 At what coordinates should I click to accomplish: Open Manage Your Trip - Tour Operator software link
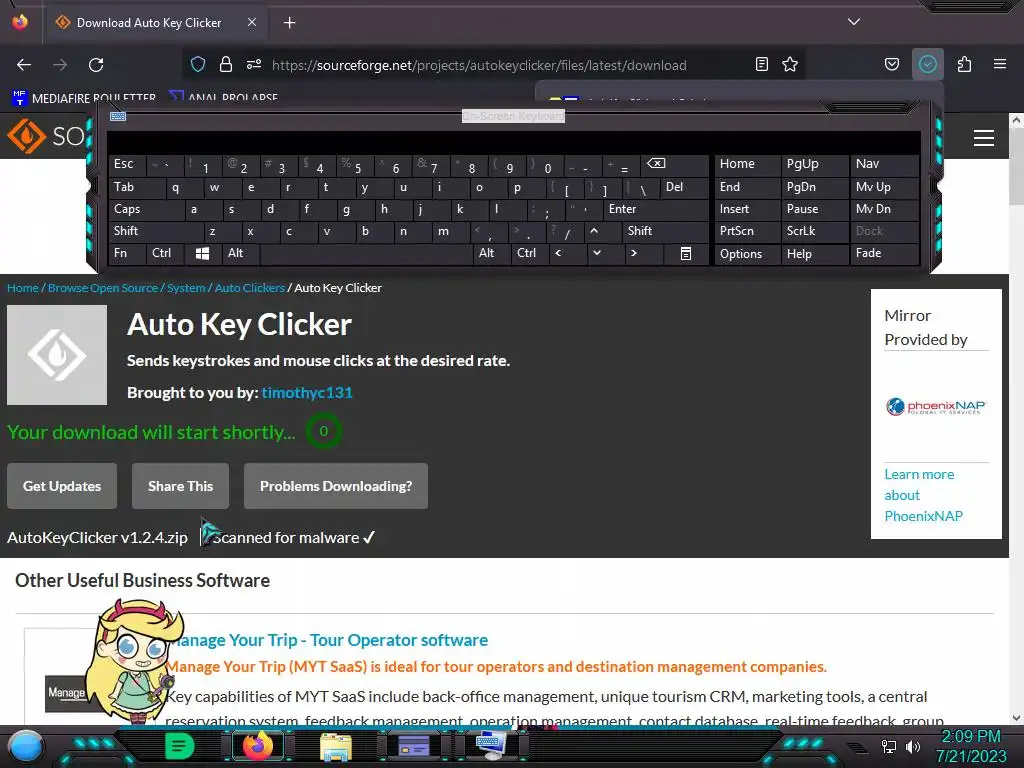[x=330, y=640]
